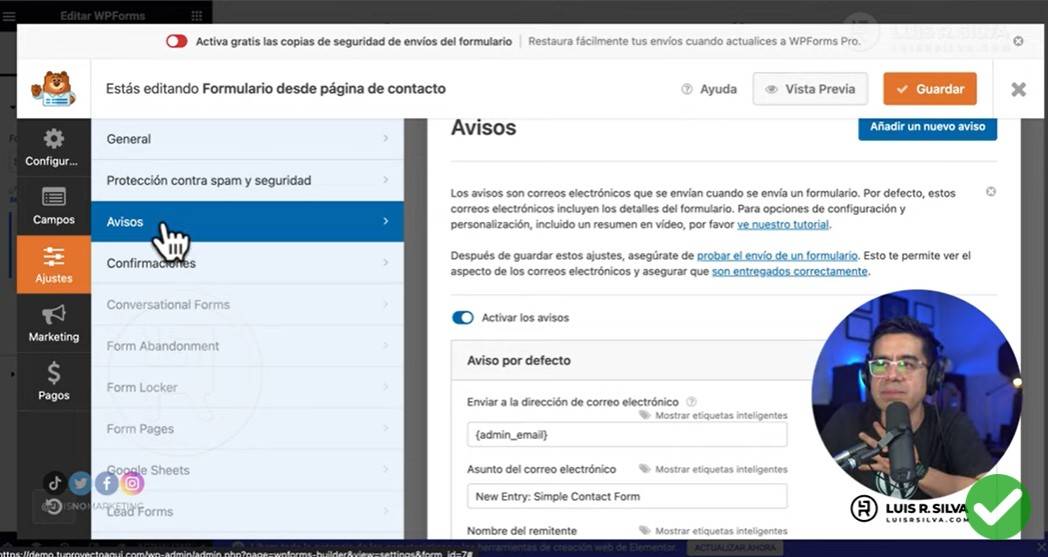The image size is (1048, 557).
Task: Click tag icon beside Asunto del correo
Action: click(x=644, y=469)
